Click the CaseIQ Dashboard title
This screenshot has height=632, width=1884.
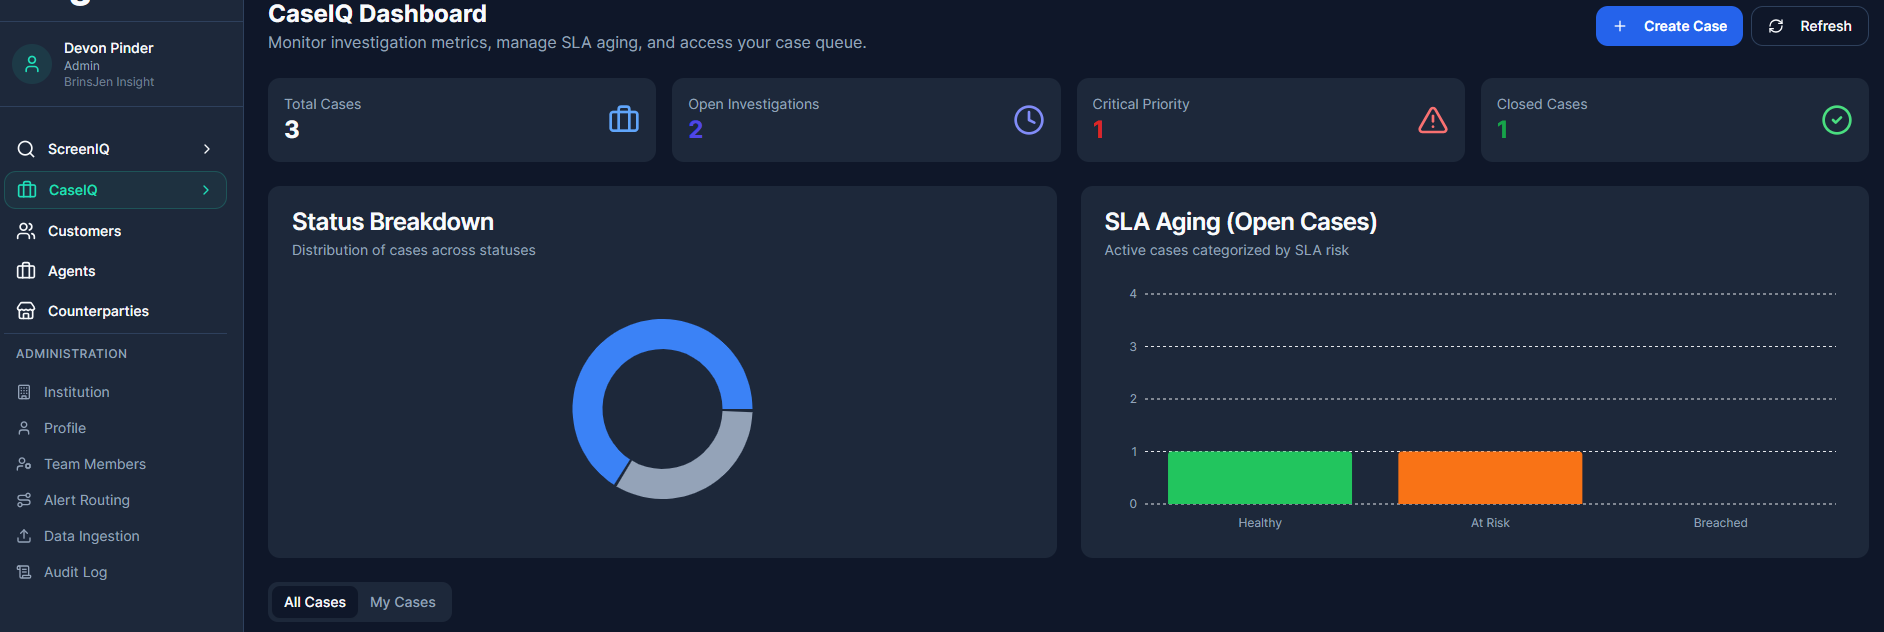tap(378, 14)
